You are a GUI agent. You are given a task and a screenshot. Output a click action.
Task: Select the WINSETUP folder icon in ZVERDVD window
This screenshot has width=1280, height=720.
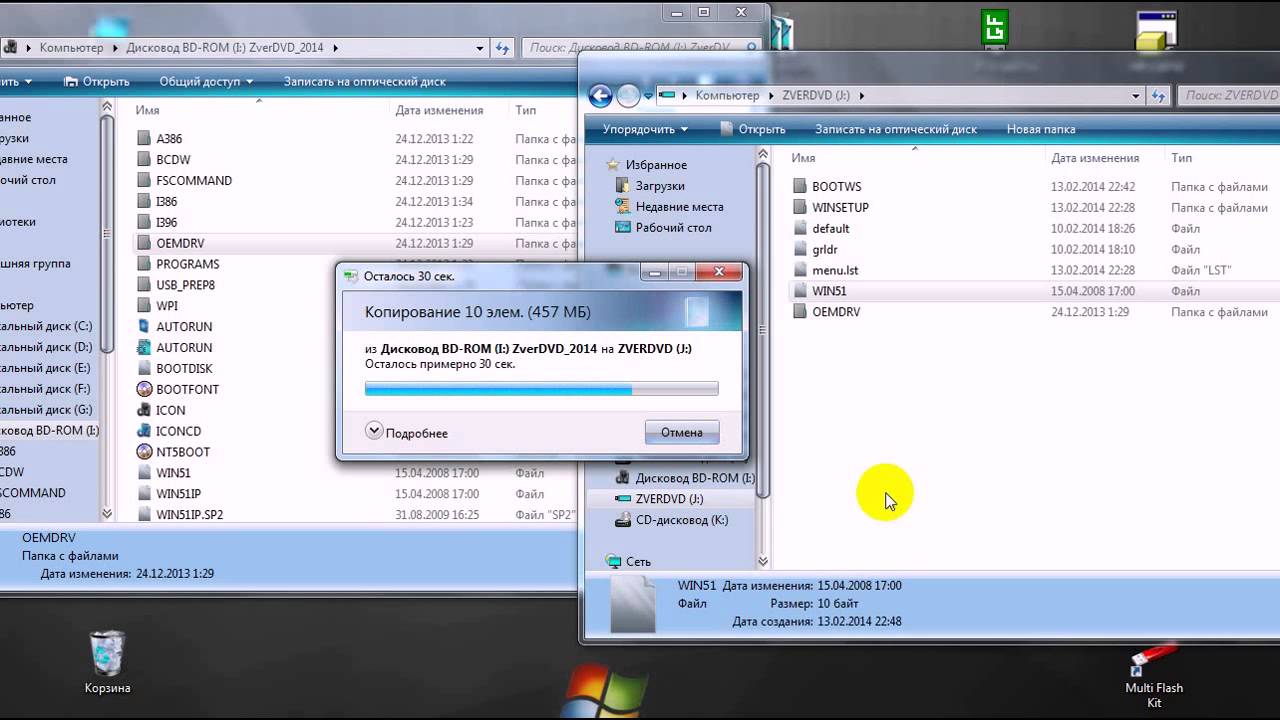[799, 208]
